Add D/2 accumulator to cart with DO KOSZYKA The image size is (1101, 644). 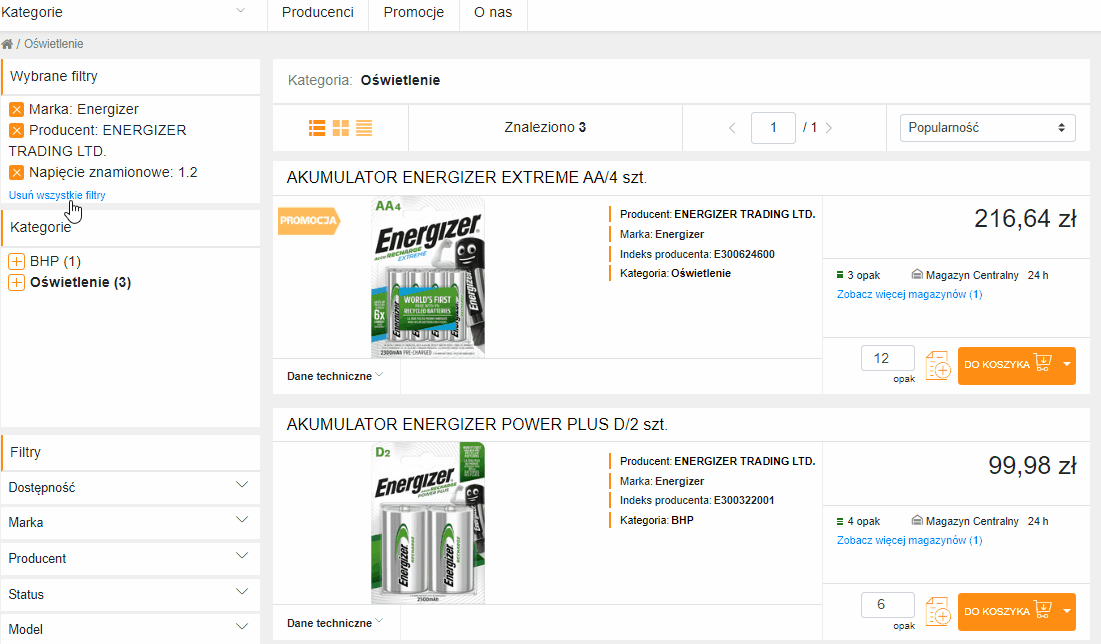(1008, 611)
